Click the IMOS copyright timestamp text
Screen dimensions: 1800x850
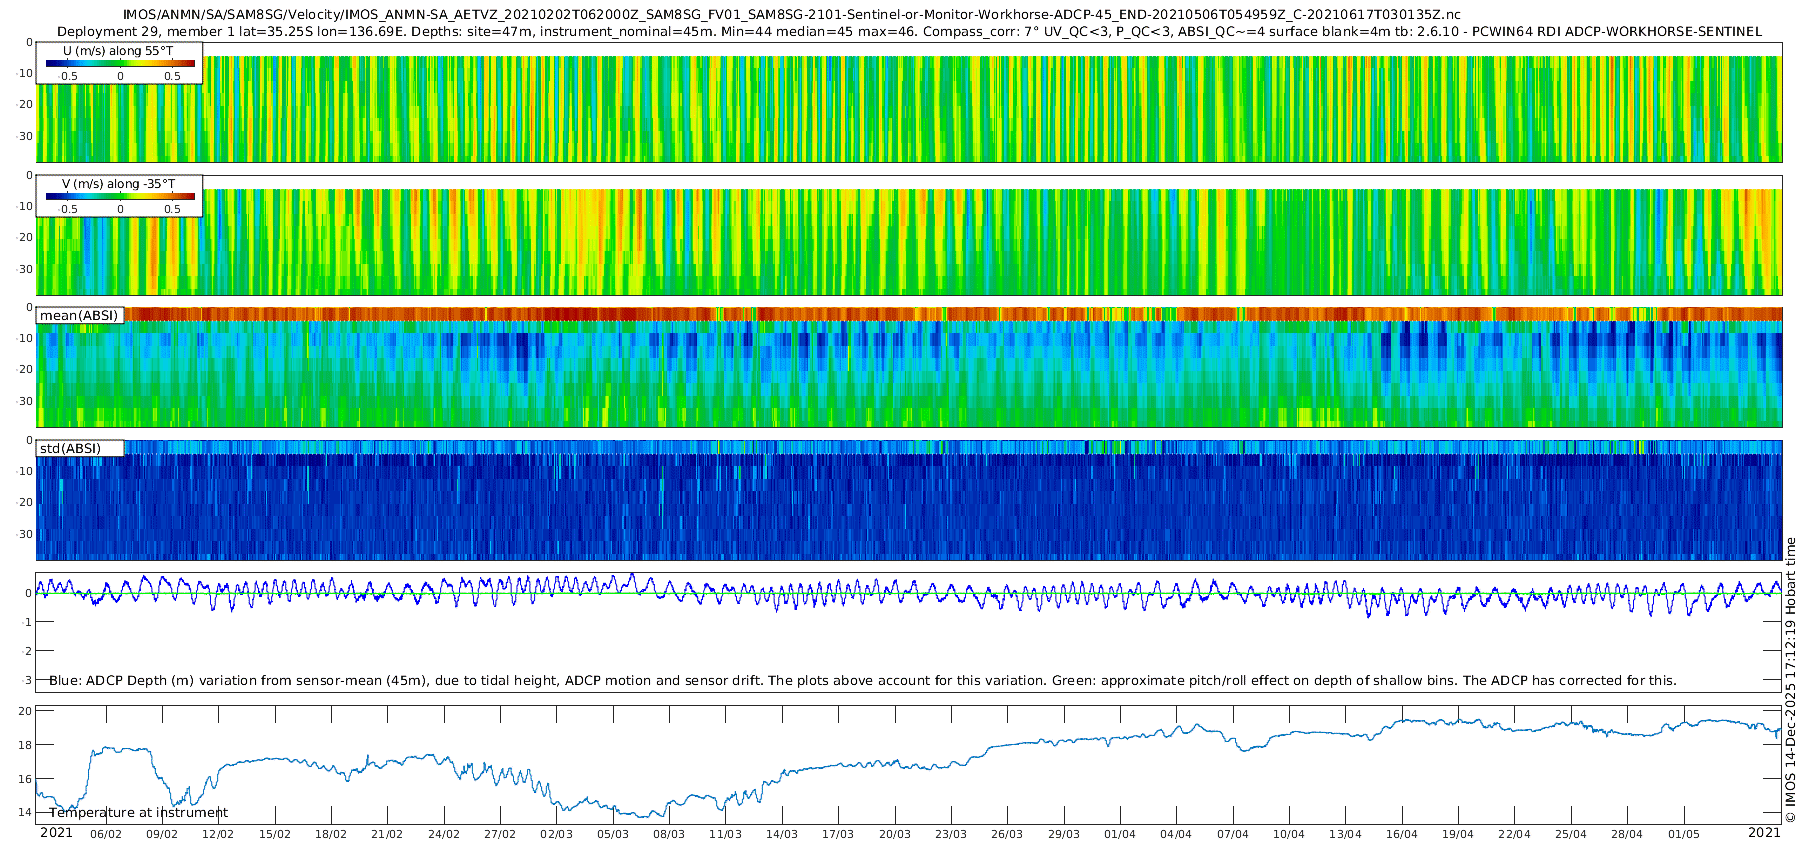point(1790,680)
